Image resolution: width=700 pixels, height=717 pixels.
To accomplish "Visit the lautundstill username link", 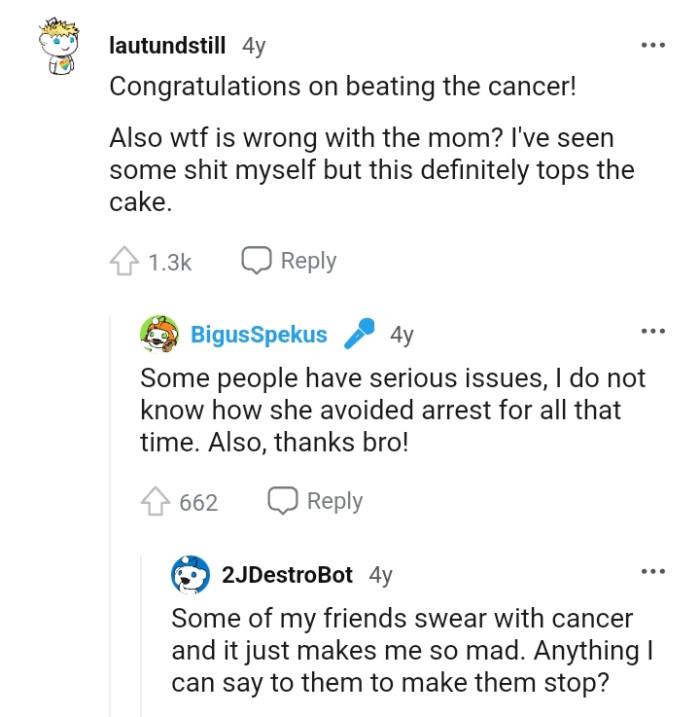I will click(168, 46).
